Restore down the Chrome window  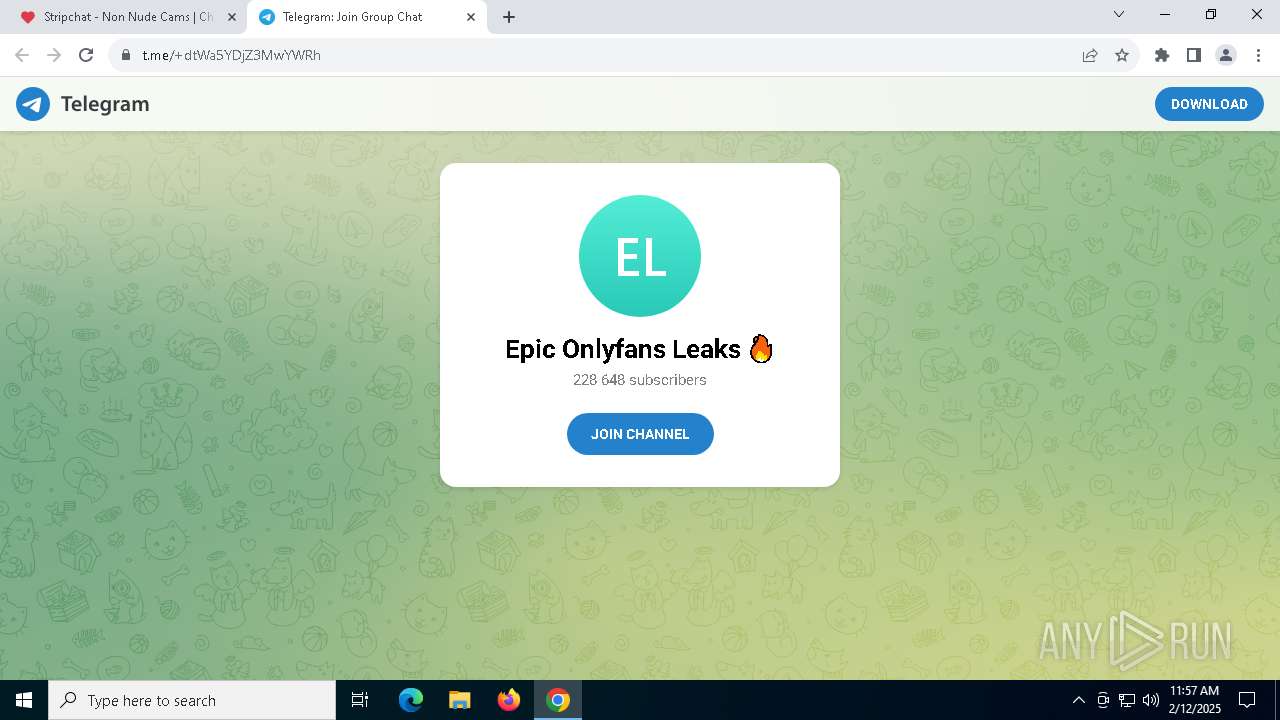coord(1211,14)
